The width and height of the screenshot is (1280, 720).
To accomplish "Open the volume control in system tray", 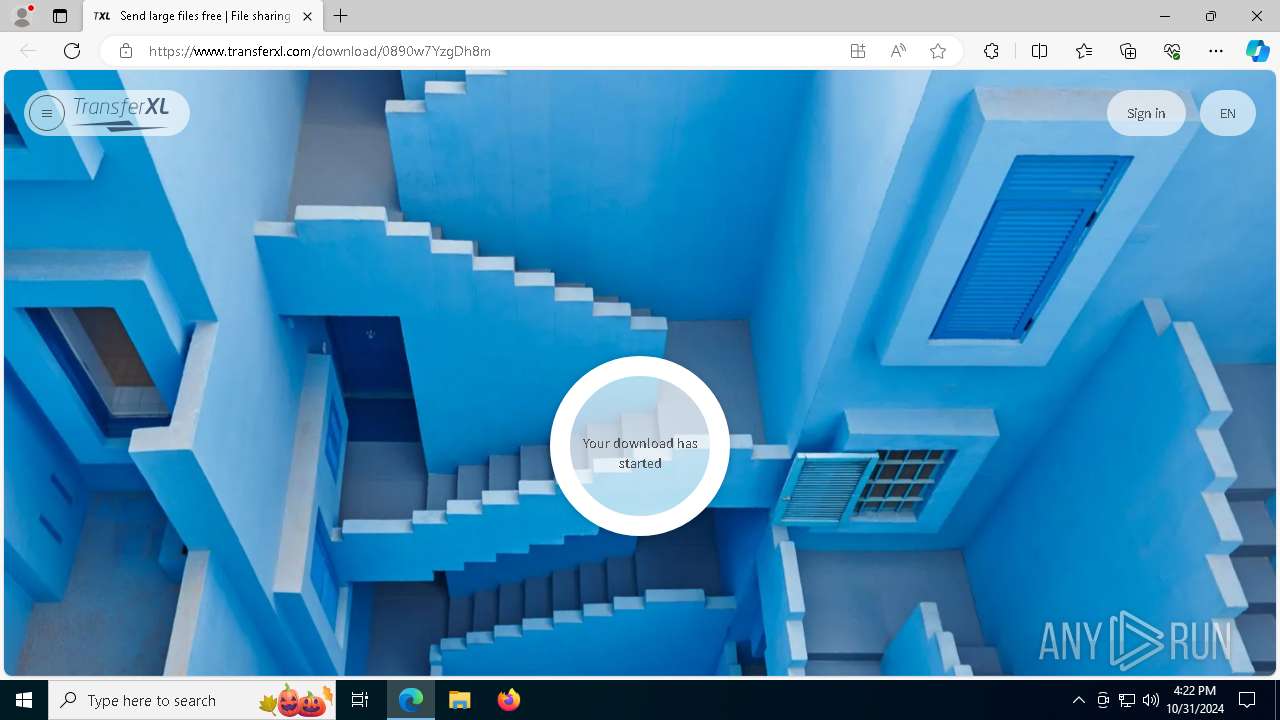I will pos(1150,700).
